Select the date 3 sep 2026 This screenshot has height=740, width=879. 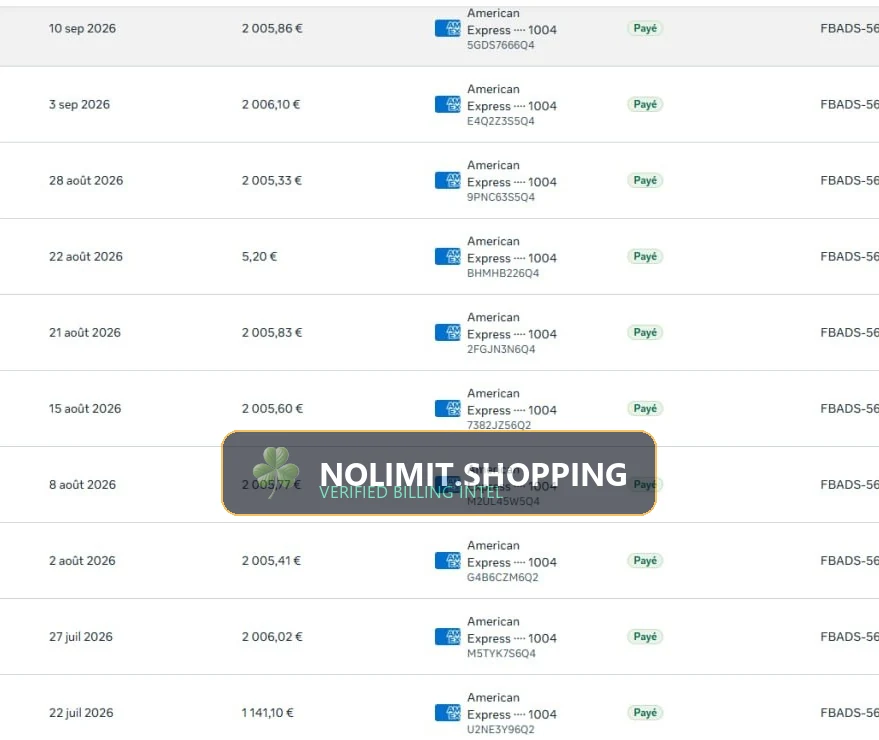click(80, 105)
